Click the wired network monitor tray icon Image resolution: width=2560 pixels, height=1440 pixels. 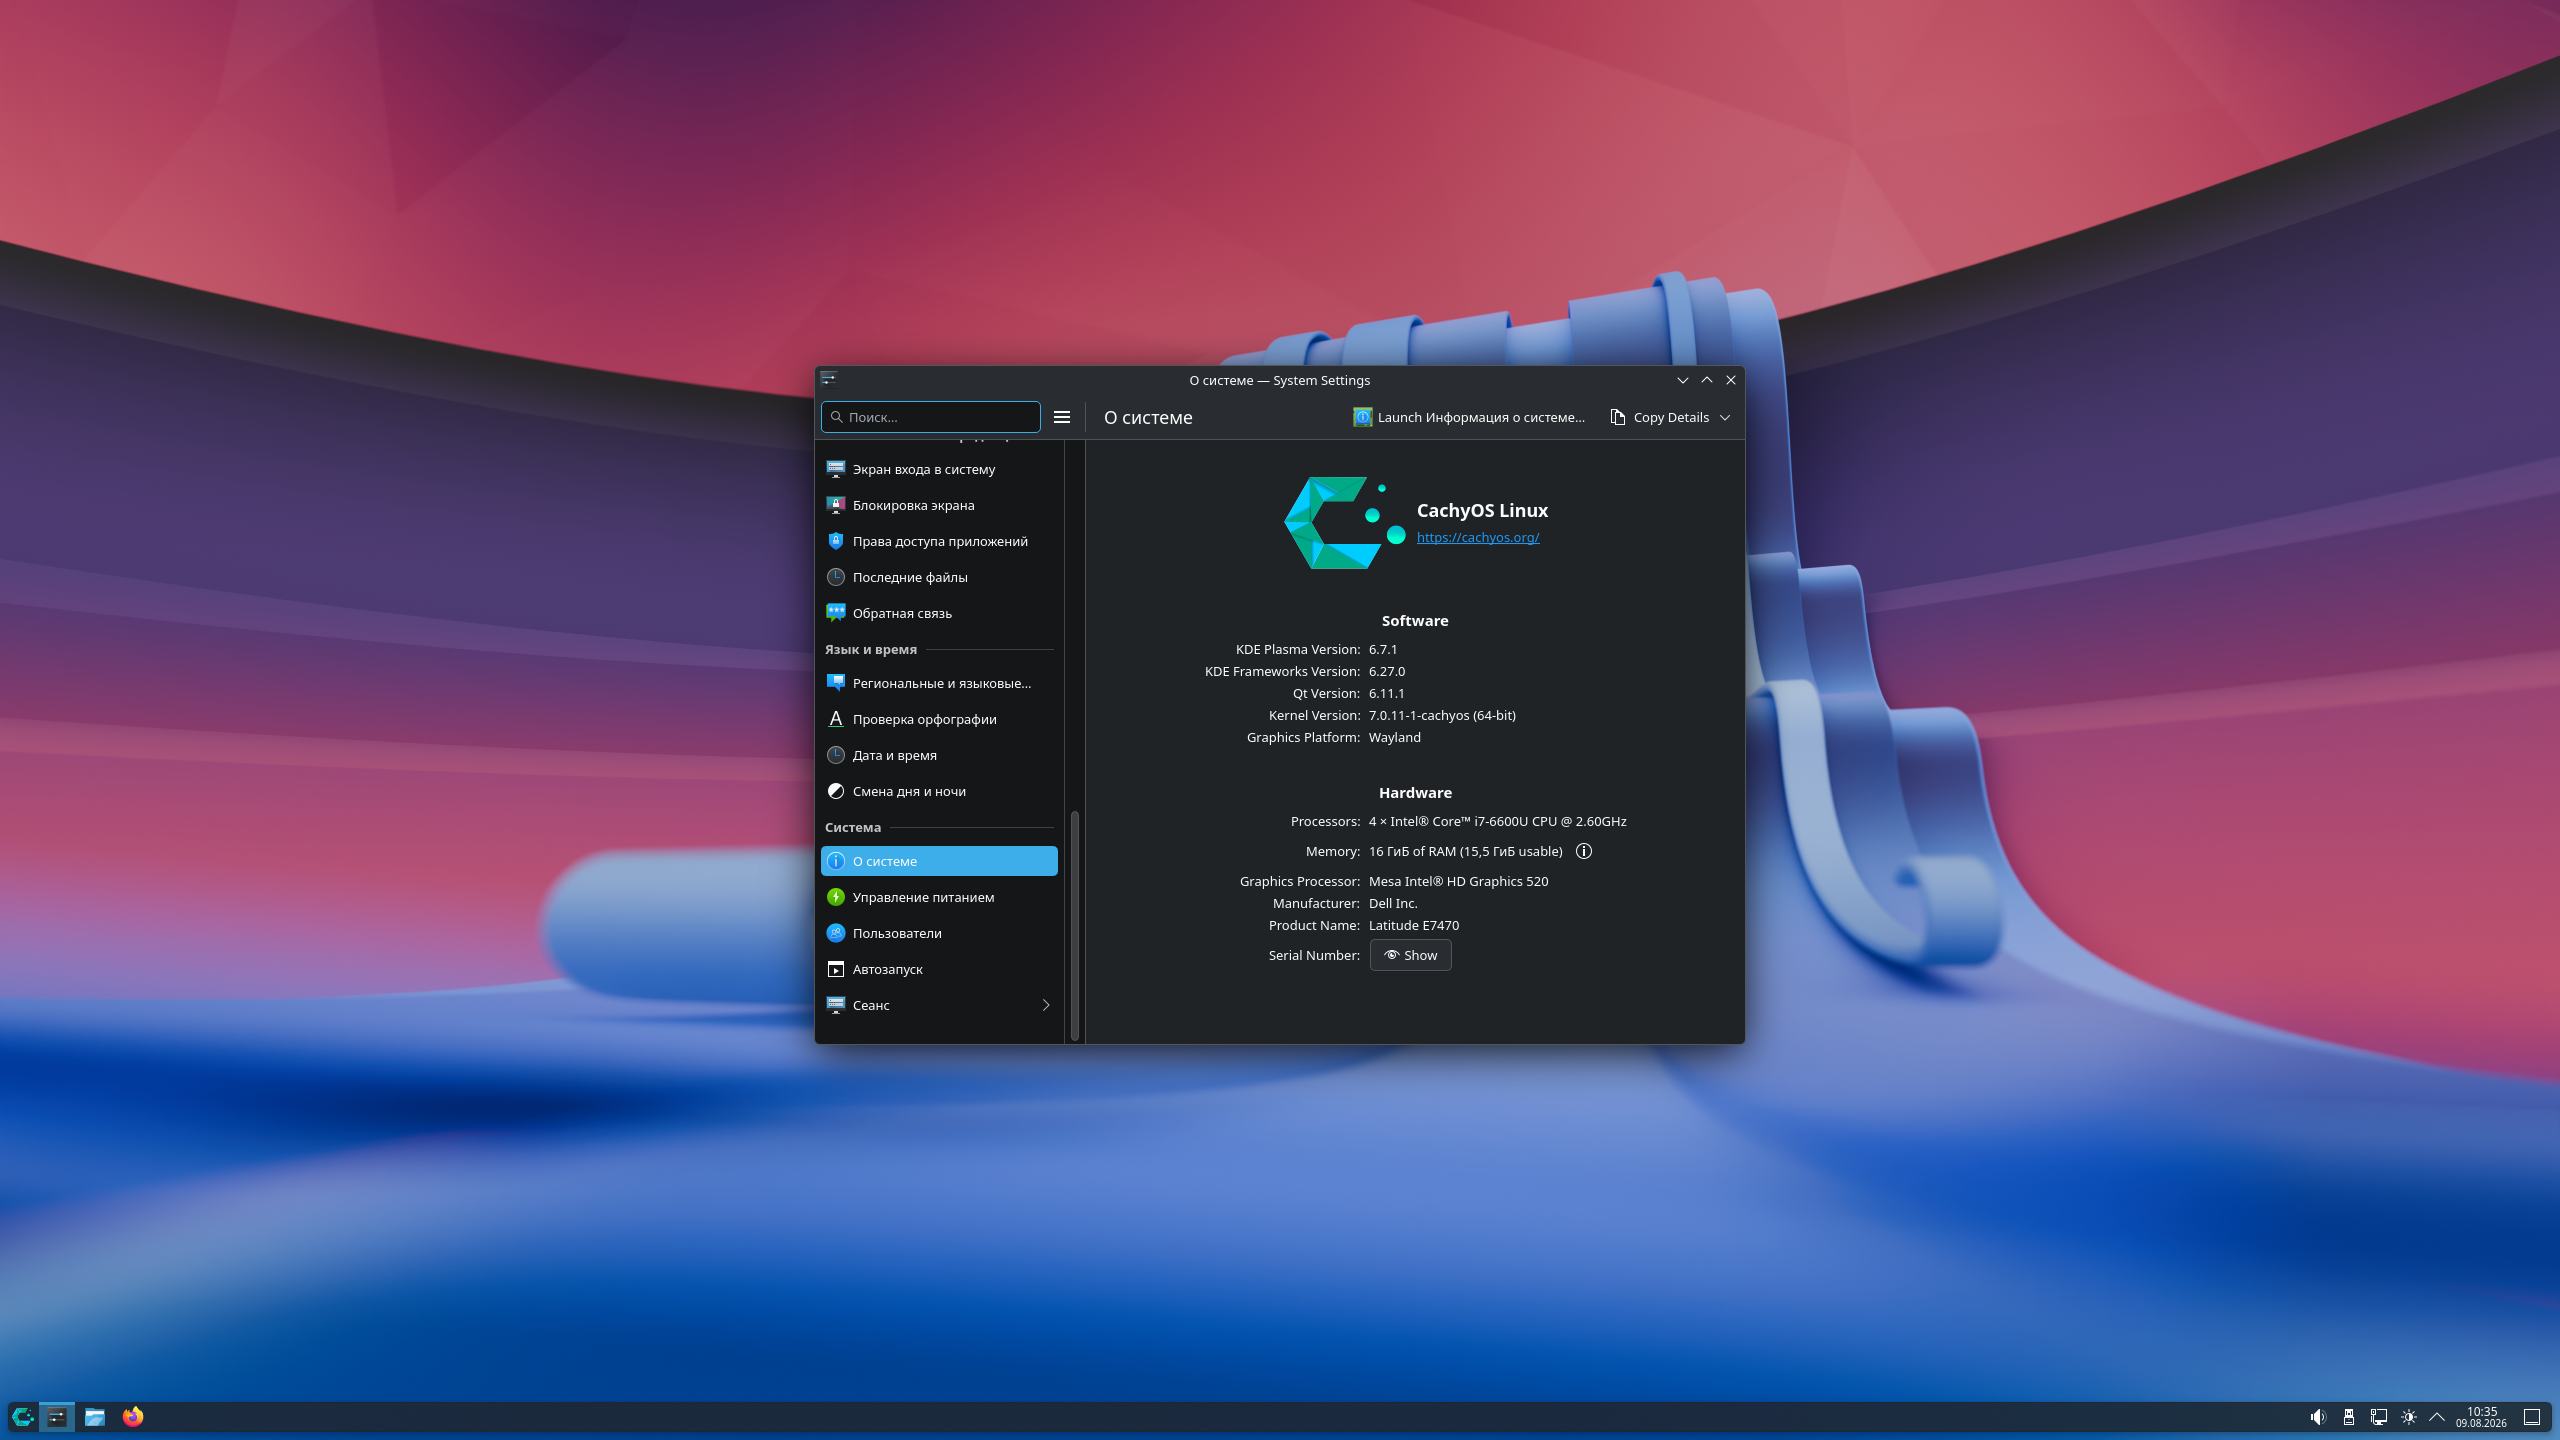click(x=2379, y=1417)
